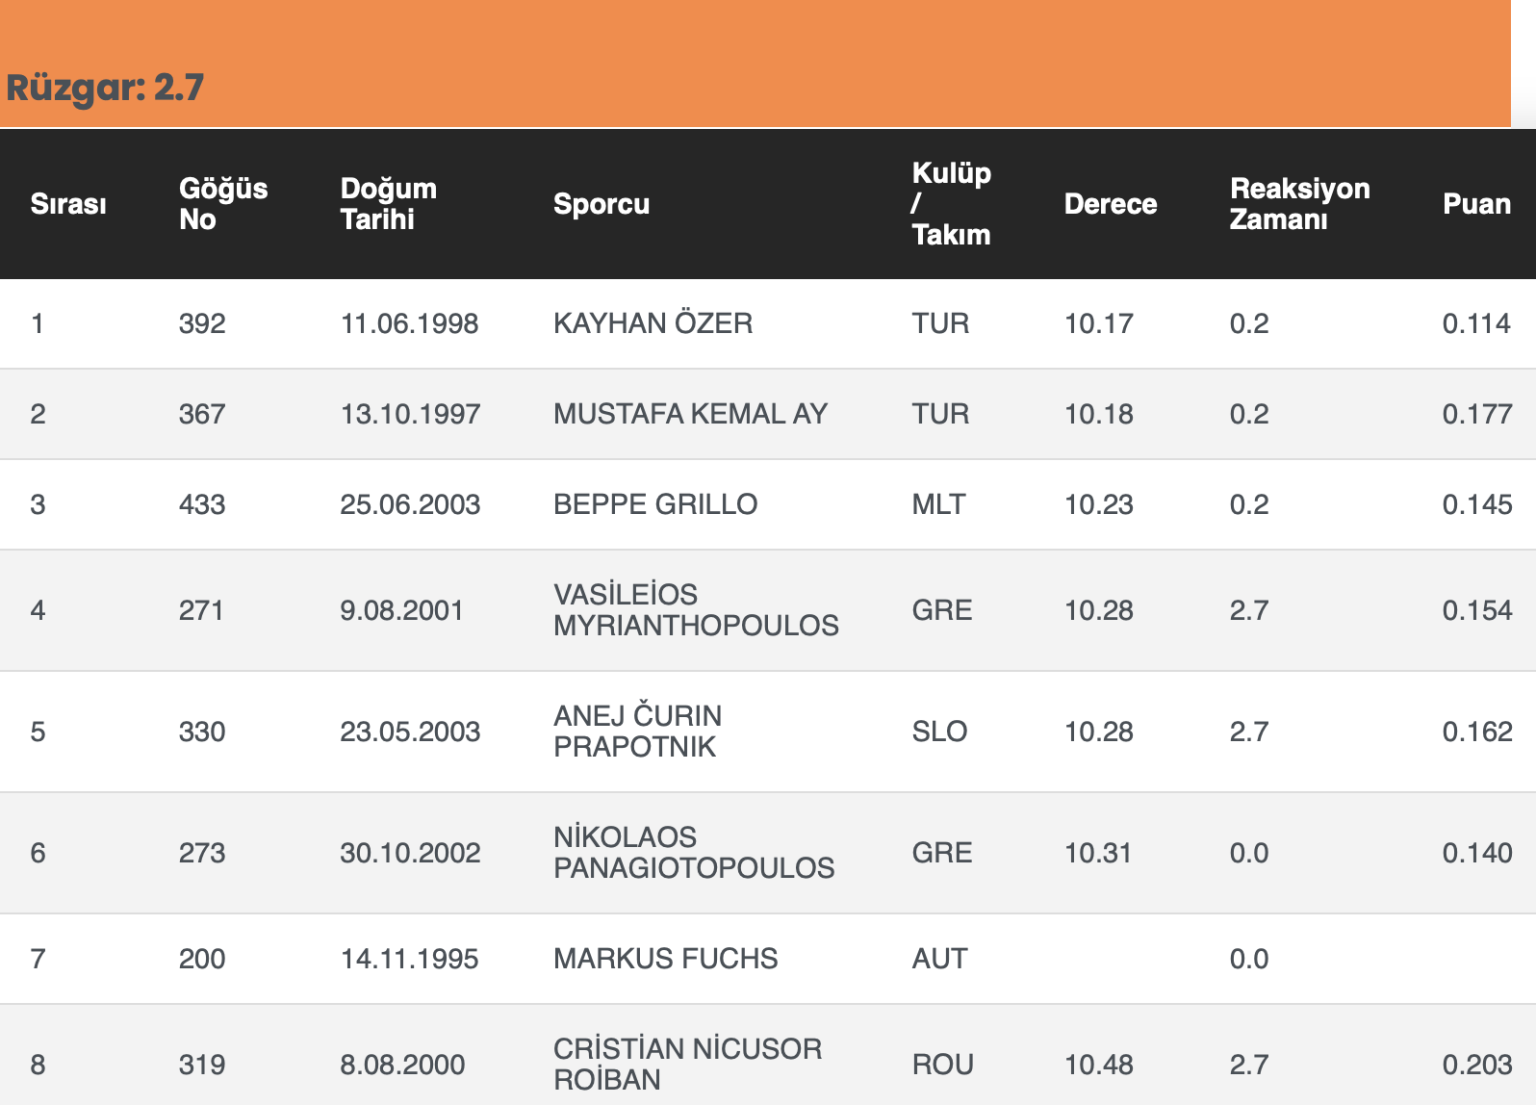Select VASİLEİOS MYRIANTHOPOULOS in the table
Image resolution: width=1536 pixels, height=1105 pixels.
click(695, 610)
